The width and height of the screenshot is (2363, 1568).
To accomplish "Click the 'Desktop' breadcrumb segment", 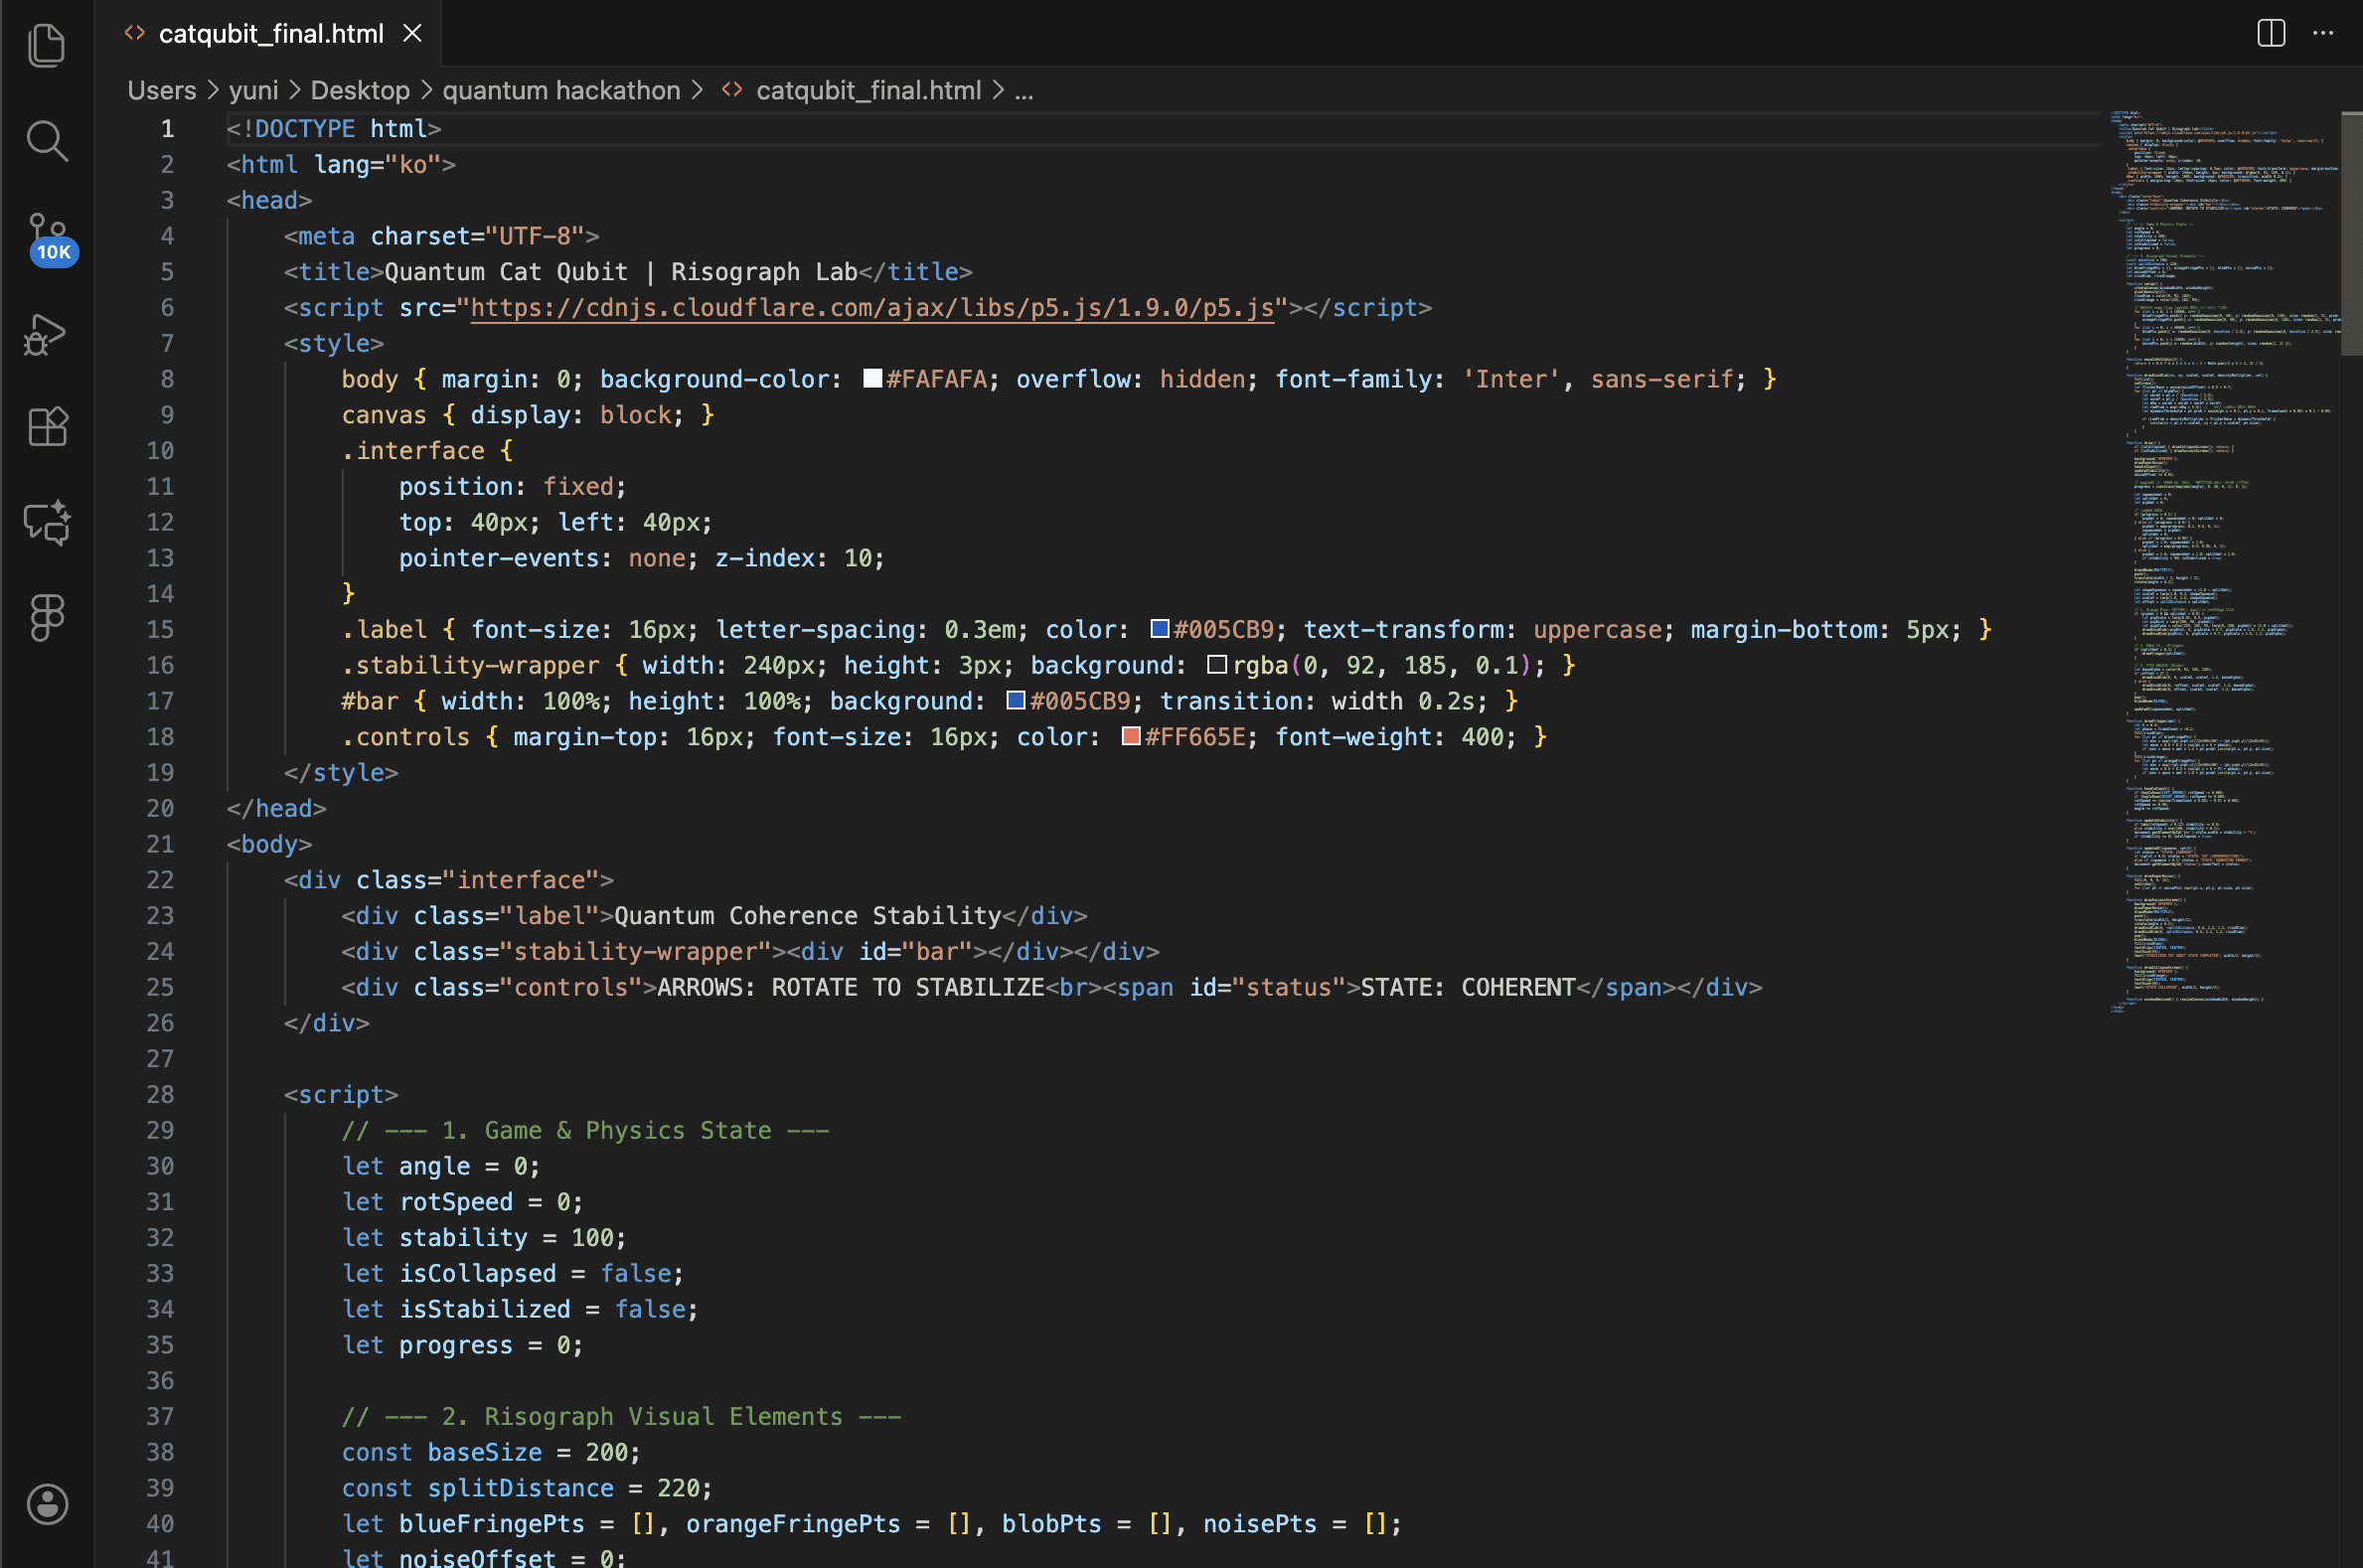I will point(360,90).
